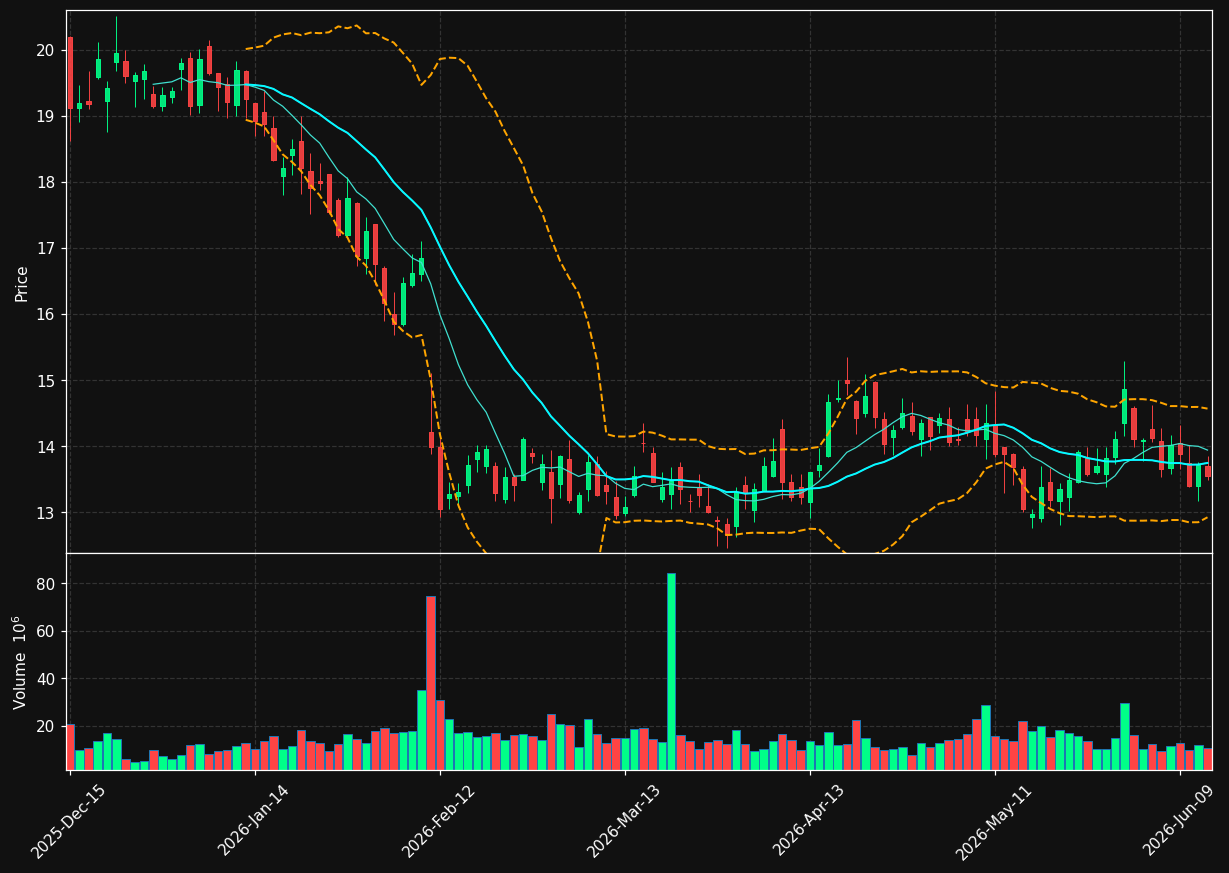
Task: Select the 20 tick on the Volume axis
Action: pyautogui.click(x=47, y=726)
